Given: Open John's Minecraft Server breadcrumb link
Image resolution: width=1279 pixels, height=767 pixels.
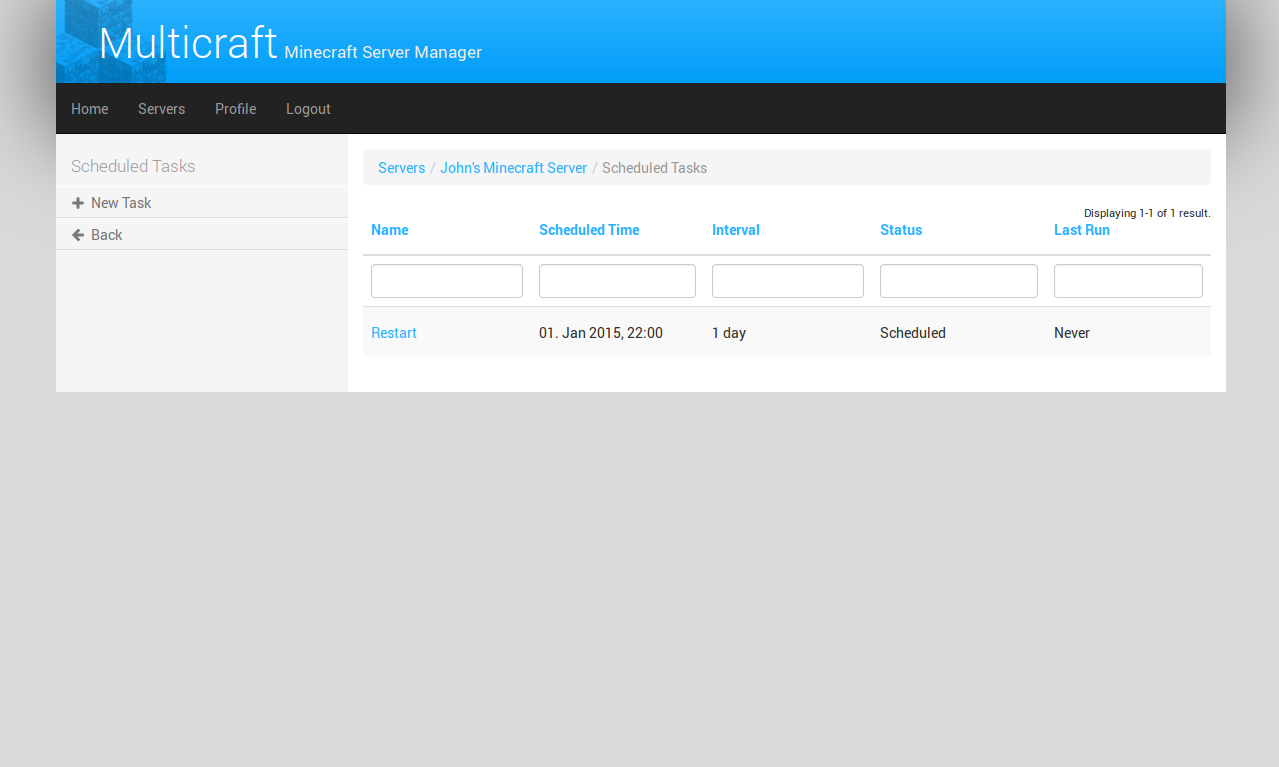Looking at the screenshot, I should point(513,168).
